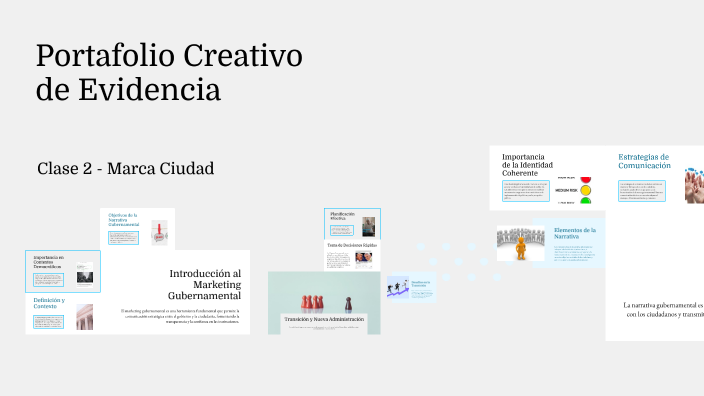Click the 'Introducción al Marketing Gubernamental' heading
This screenshot has height=396, width=704.
click(204, 285)
